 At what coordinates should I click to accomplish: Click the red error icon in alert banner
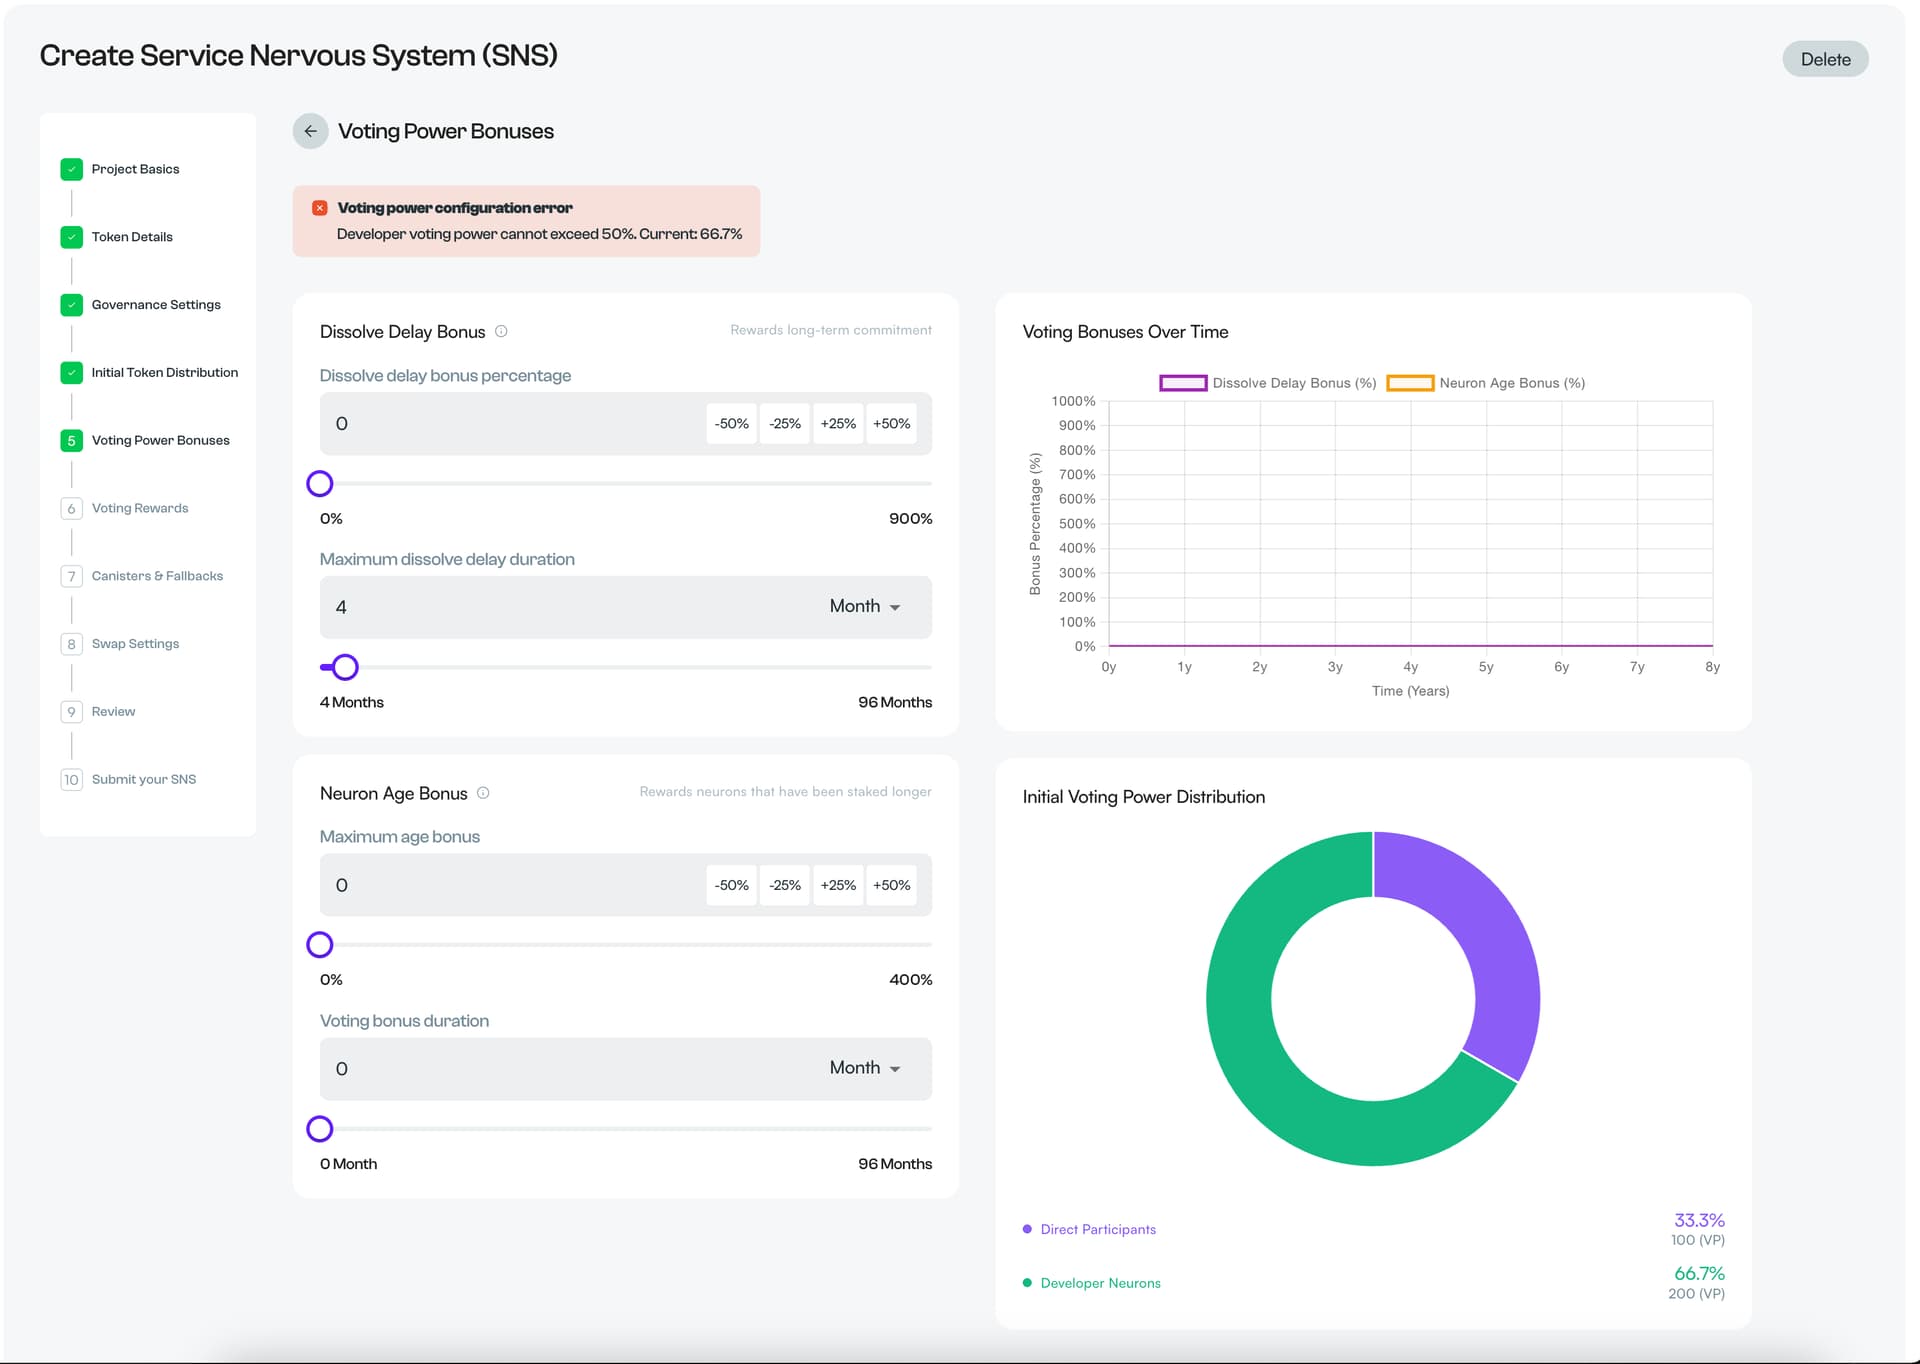click(320, 208)
